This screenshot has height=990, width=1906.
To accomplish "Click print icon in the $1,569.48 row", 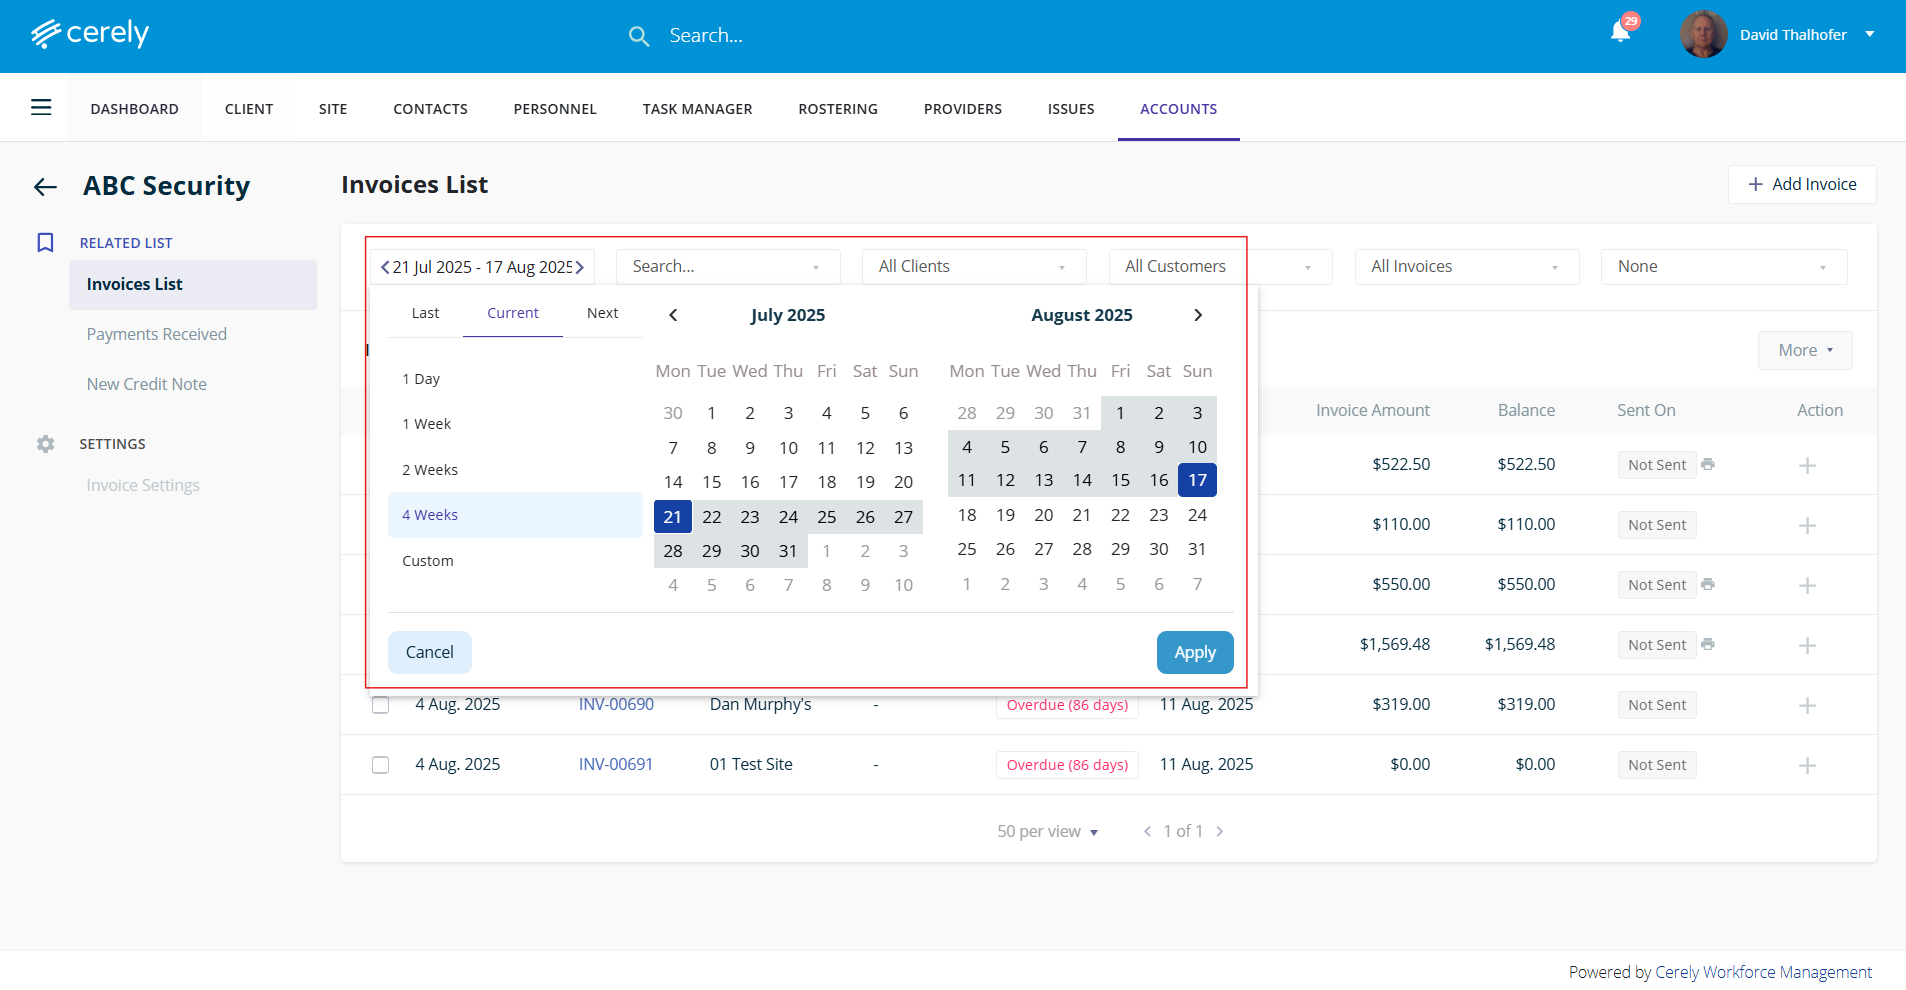I will [x=1708, y=644].
